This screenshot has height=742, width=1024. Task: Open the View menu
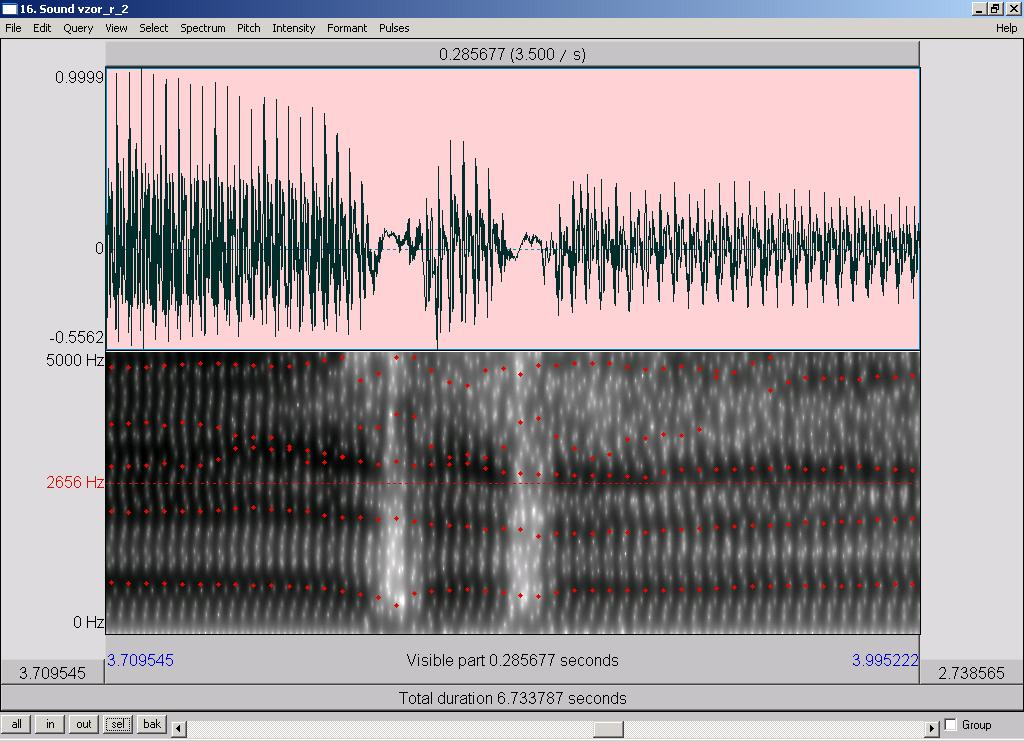point(116,28)
